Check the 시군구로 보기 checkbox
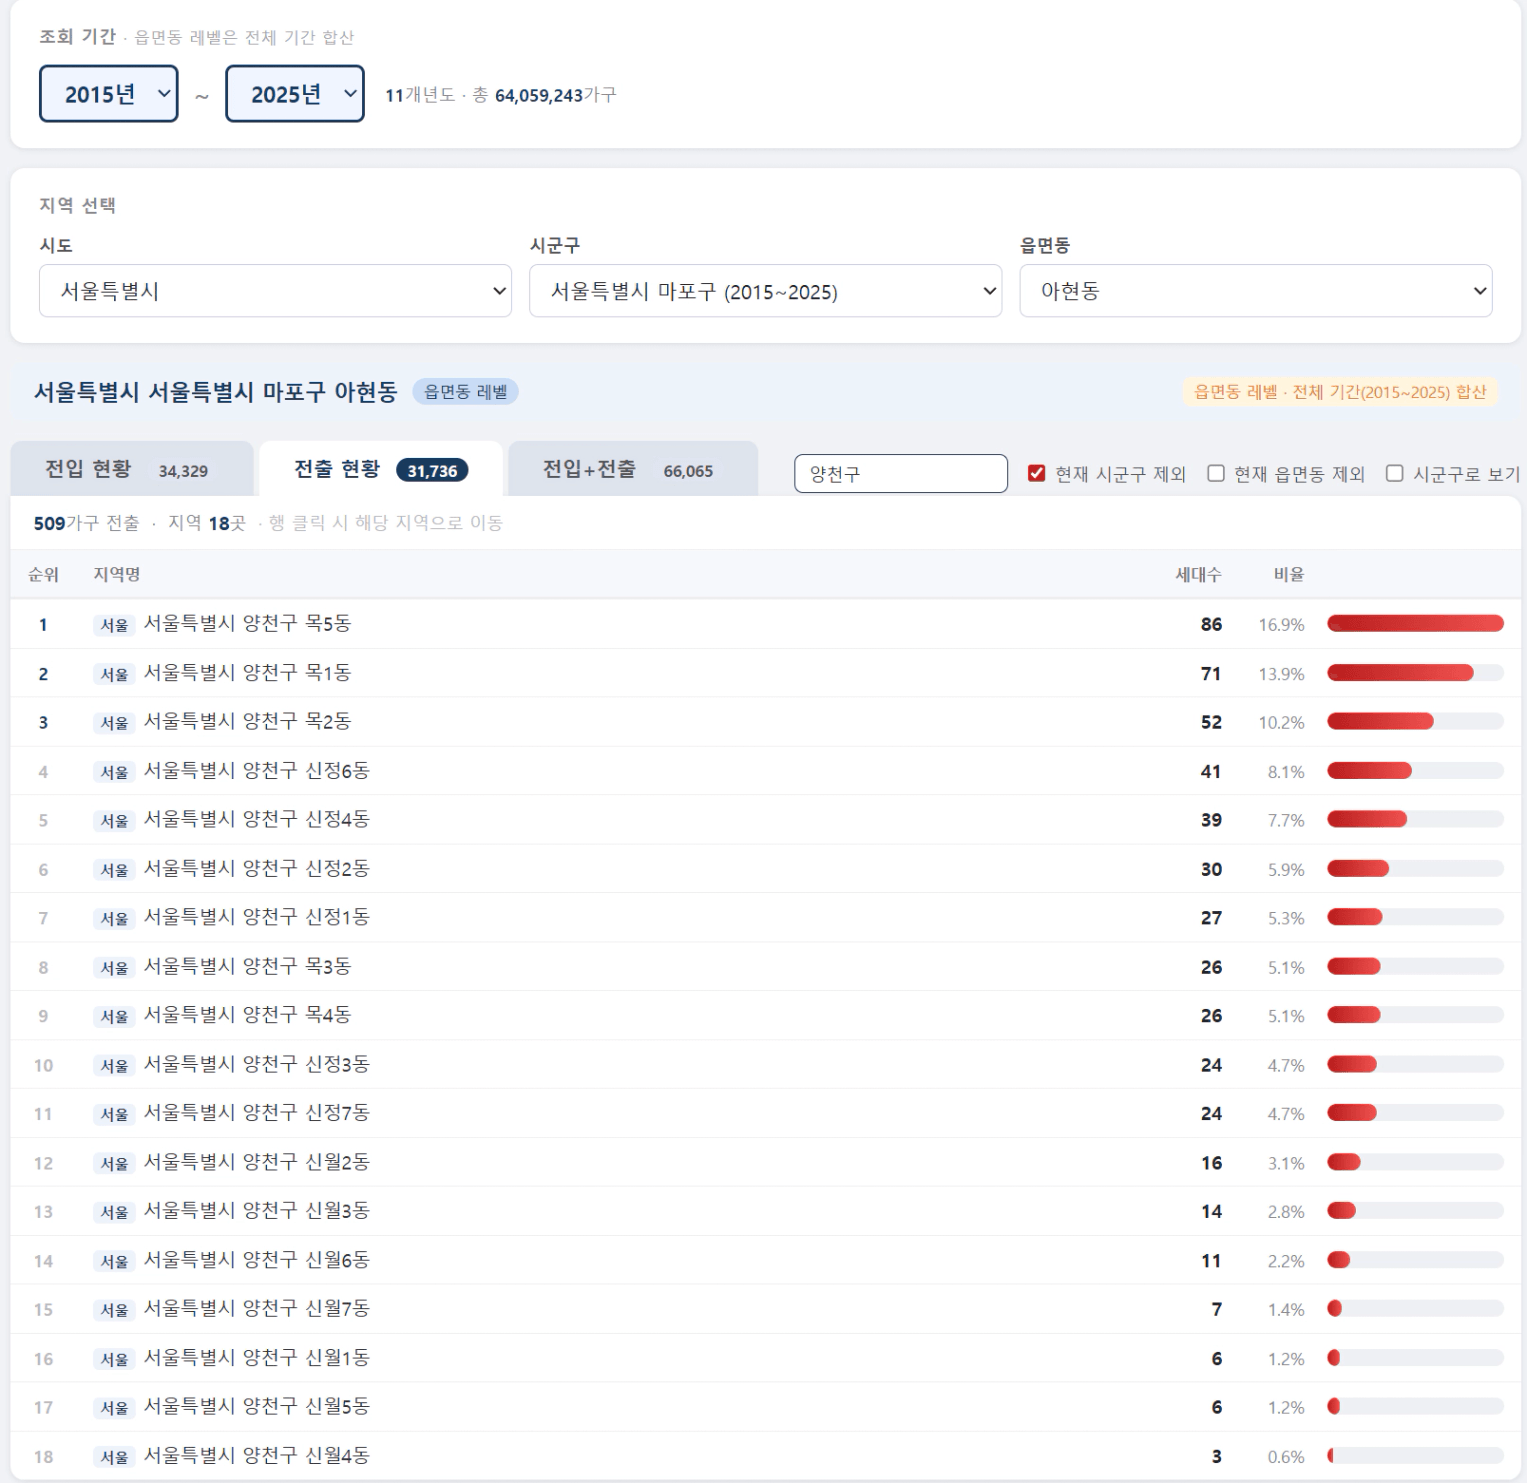The width and height of the screenshot is (1527, 1483). (1394, 474)
